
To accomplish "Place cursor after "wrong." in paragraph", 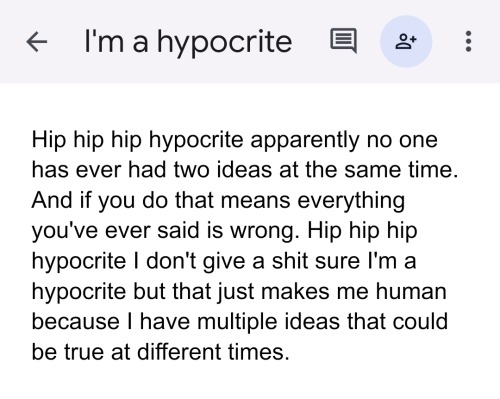I will click(301, 231).
